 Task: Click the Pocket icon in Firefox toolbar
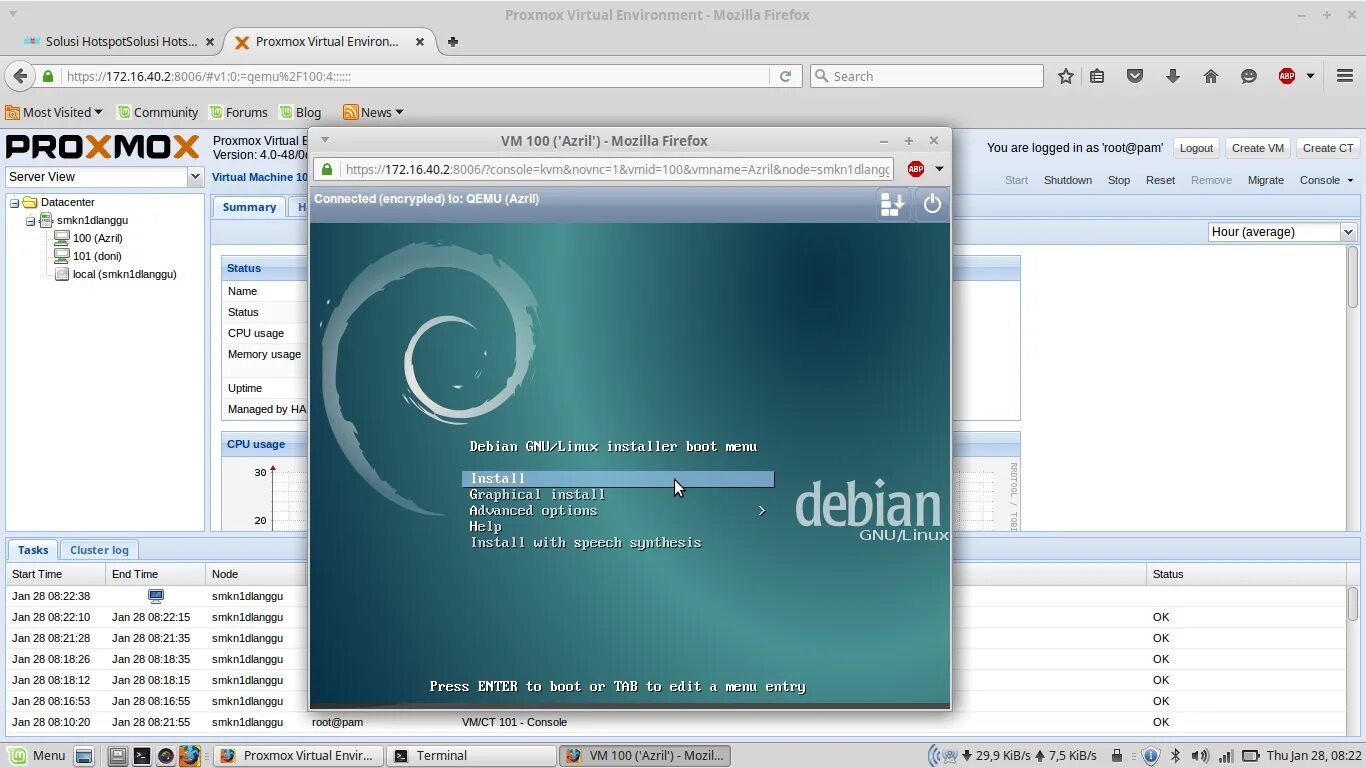1135,76
